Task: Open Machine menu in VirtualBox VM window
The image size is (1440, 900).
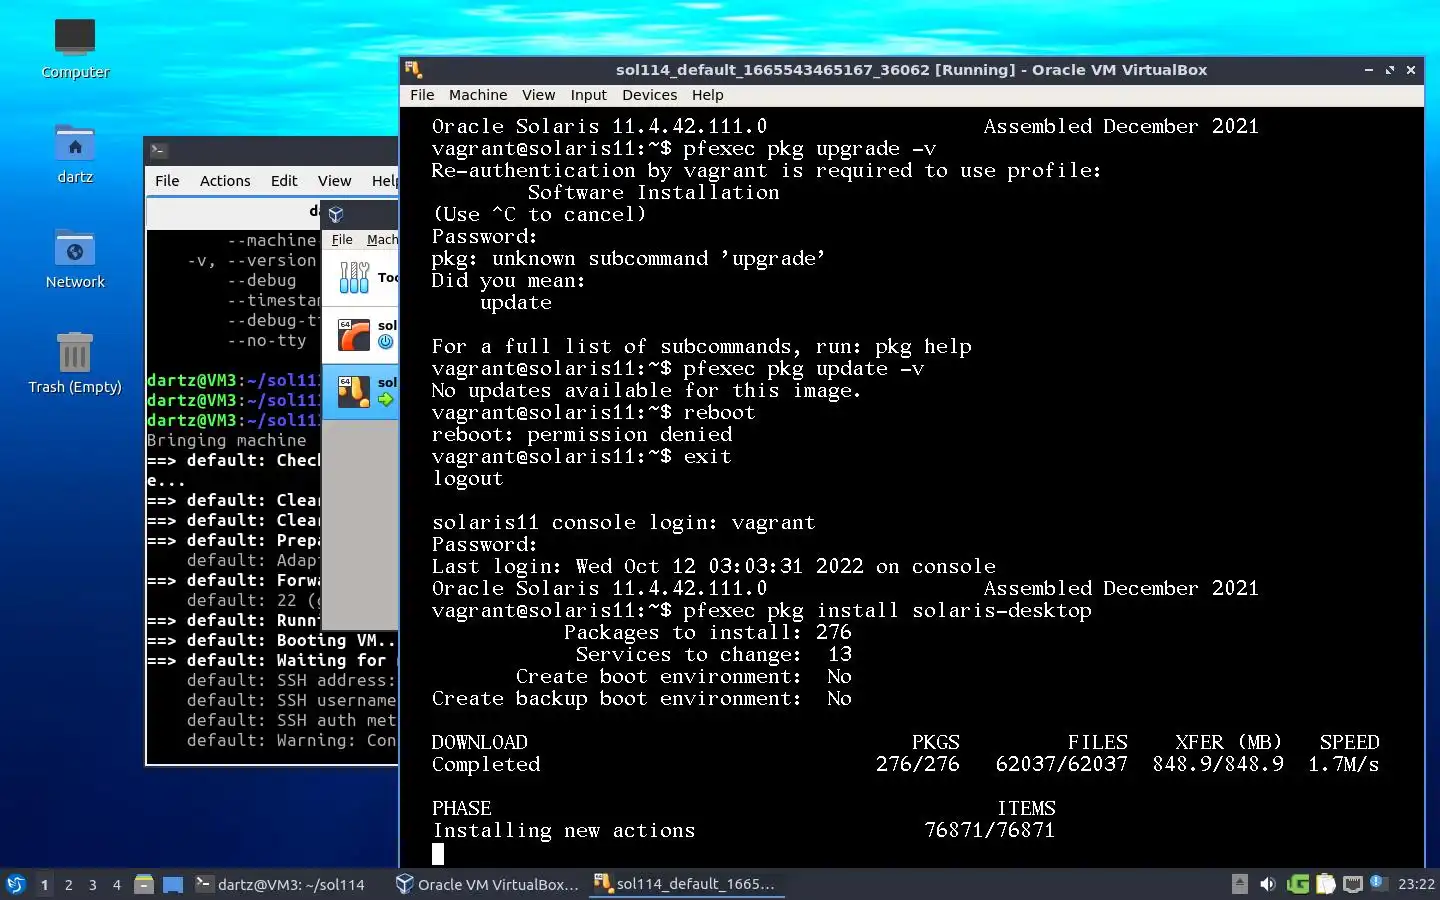Action: click(x=478, y=95)
